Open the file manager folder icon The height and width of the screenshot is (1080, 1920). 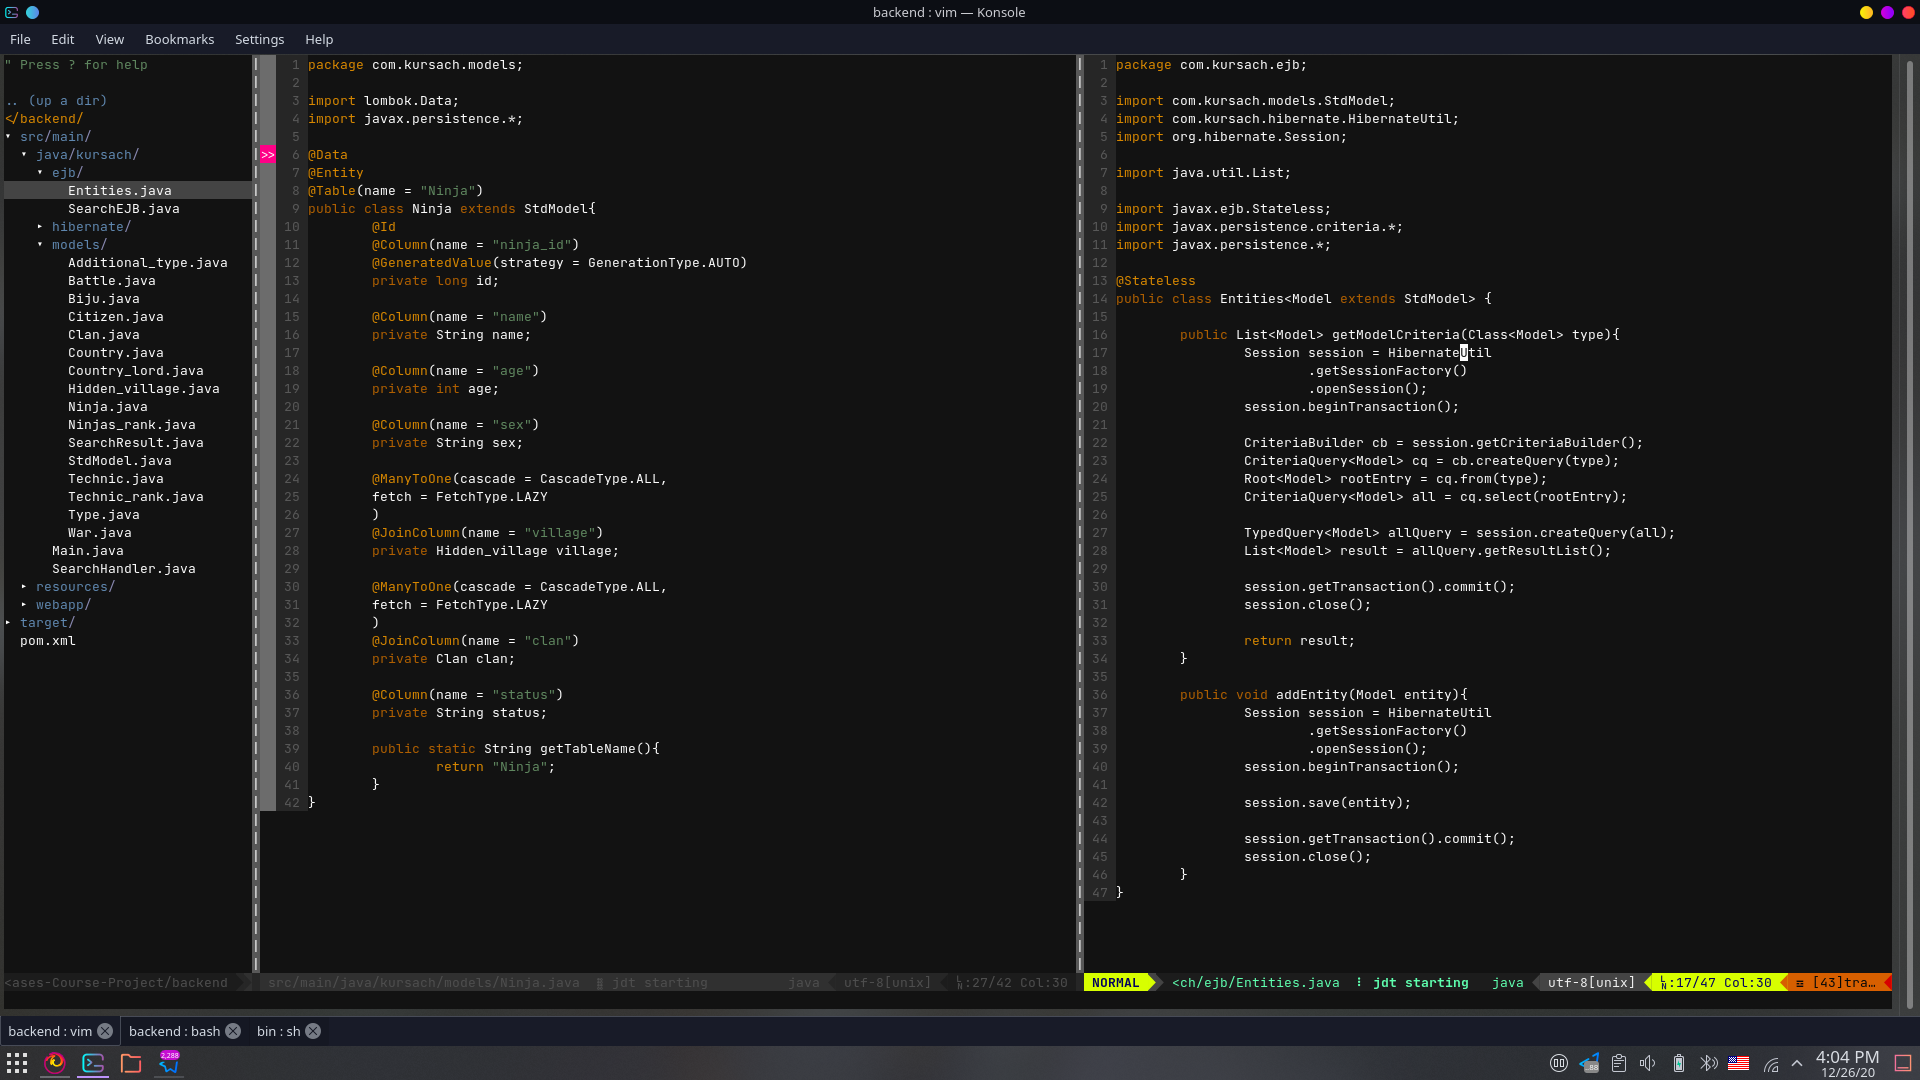click(x=131, y=1063)
